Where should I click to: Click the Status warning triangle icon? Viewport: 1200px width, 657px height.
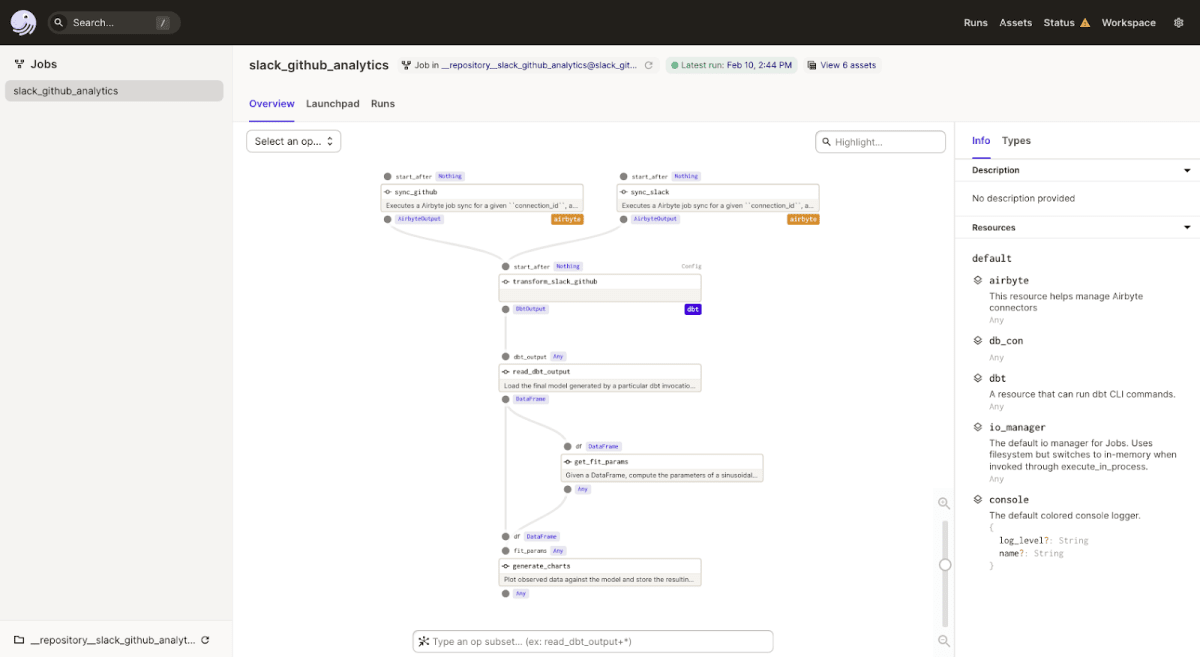pyautogui.click(x=1085, y=22)
